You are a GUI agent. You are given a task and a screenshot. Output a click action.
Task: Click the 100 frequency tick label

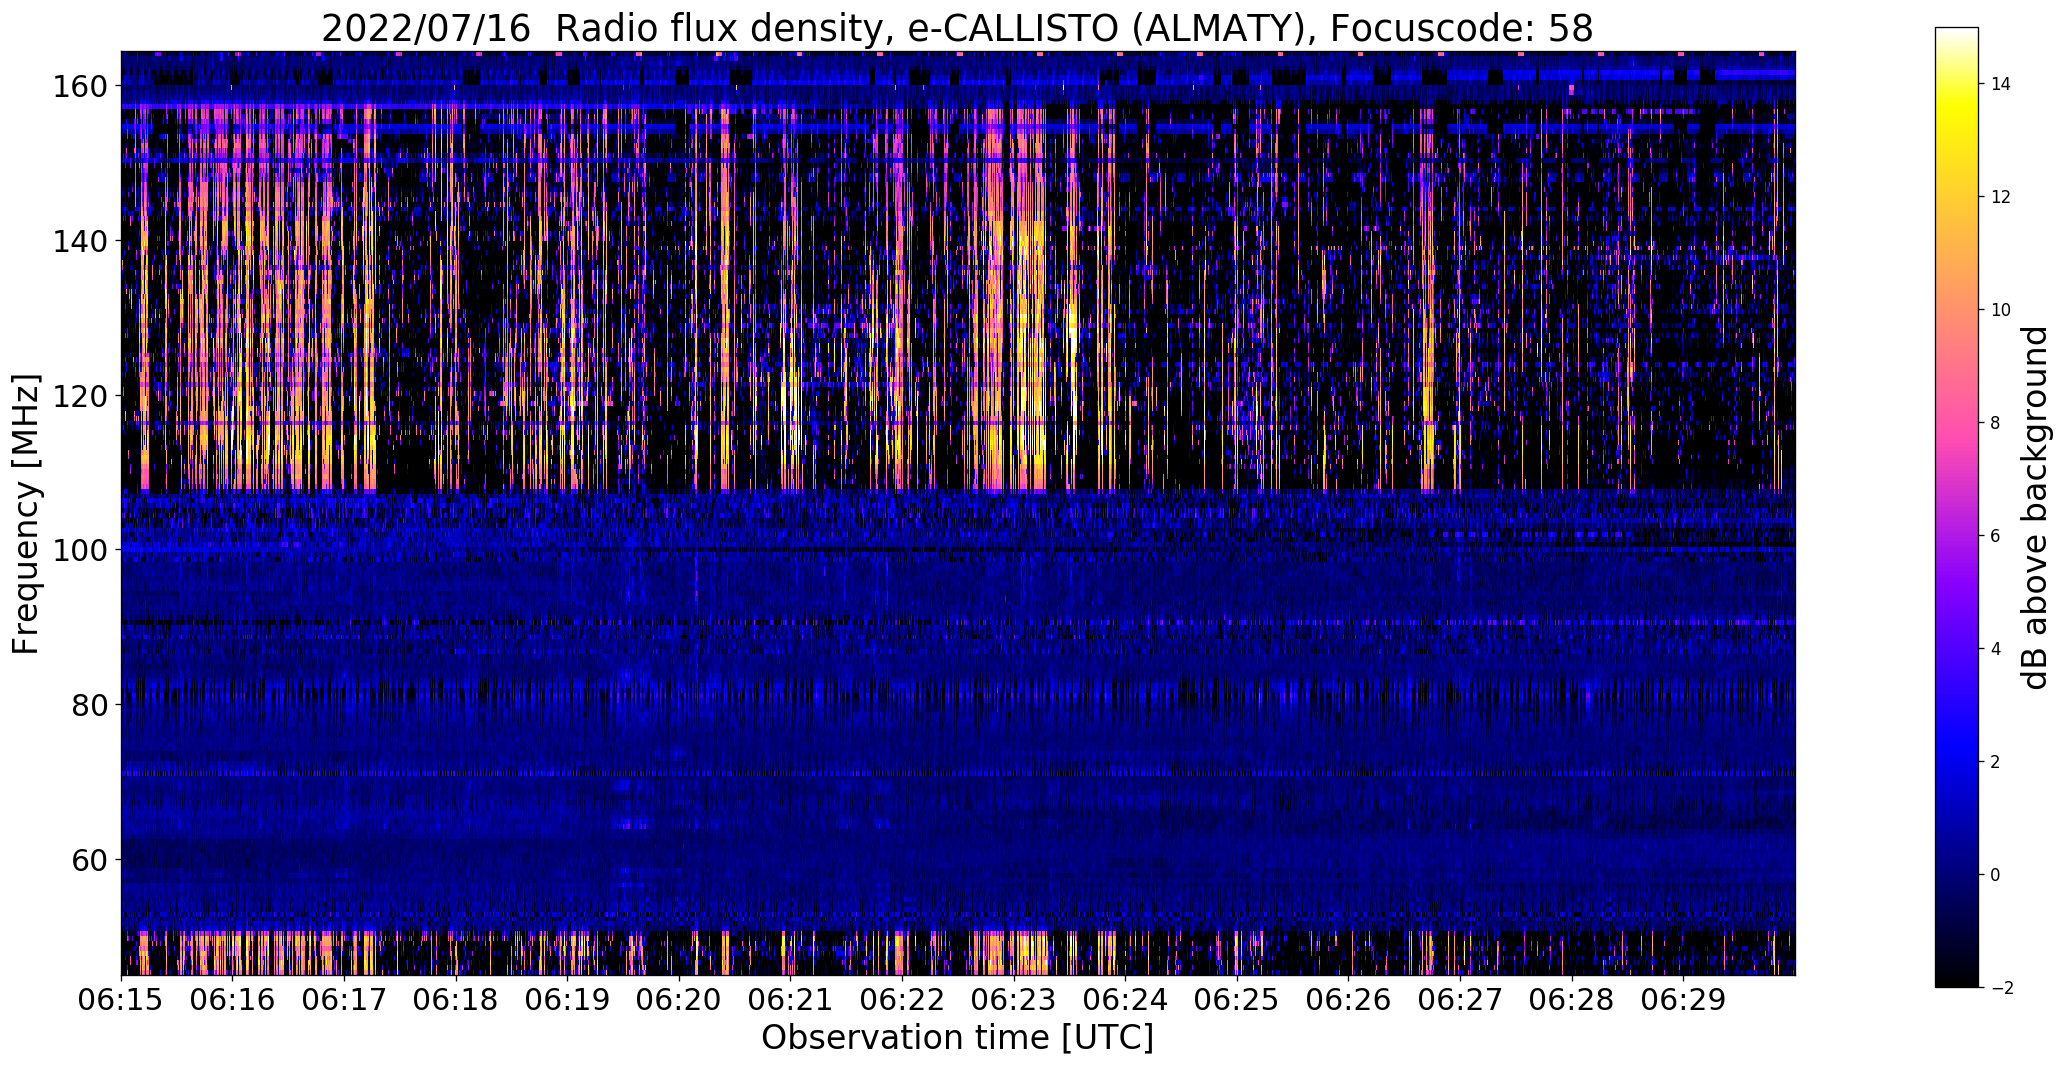coord(80,550)
